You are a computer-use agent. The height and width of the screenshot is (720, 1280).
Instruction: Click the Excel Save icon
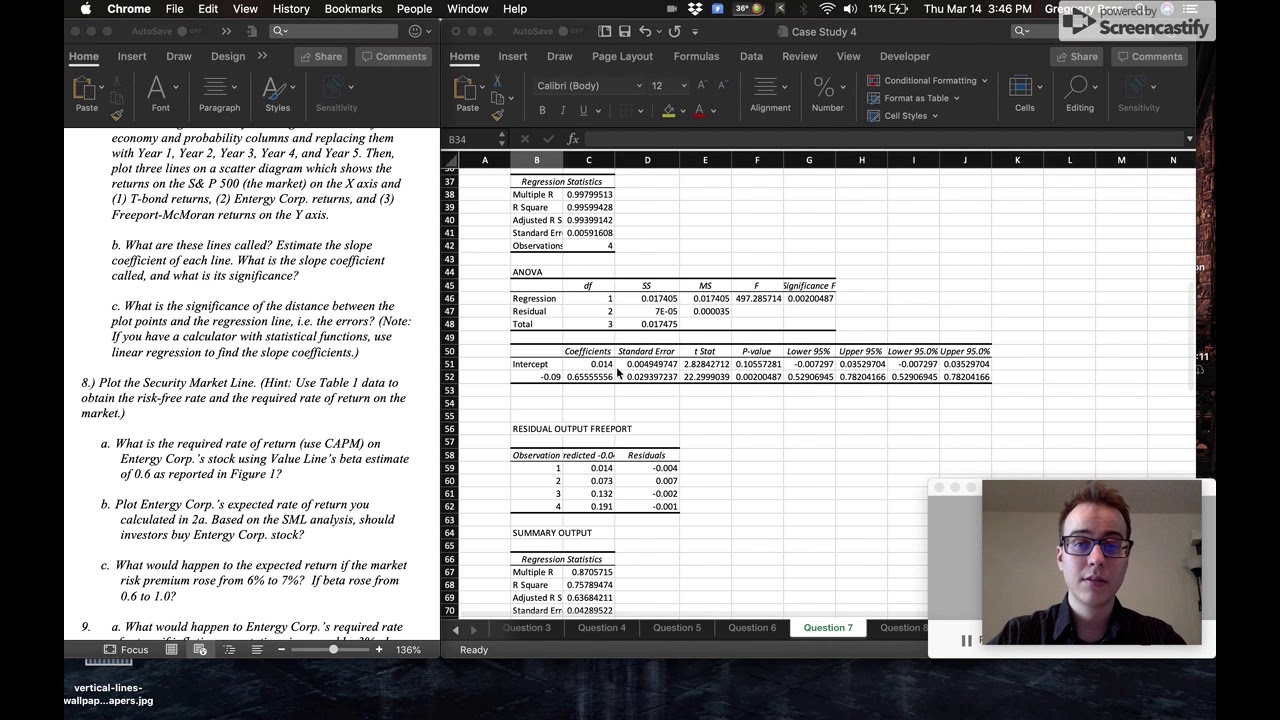click(x=624, y=32)
